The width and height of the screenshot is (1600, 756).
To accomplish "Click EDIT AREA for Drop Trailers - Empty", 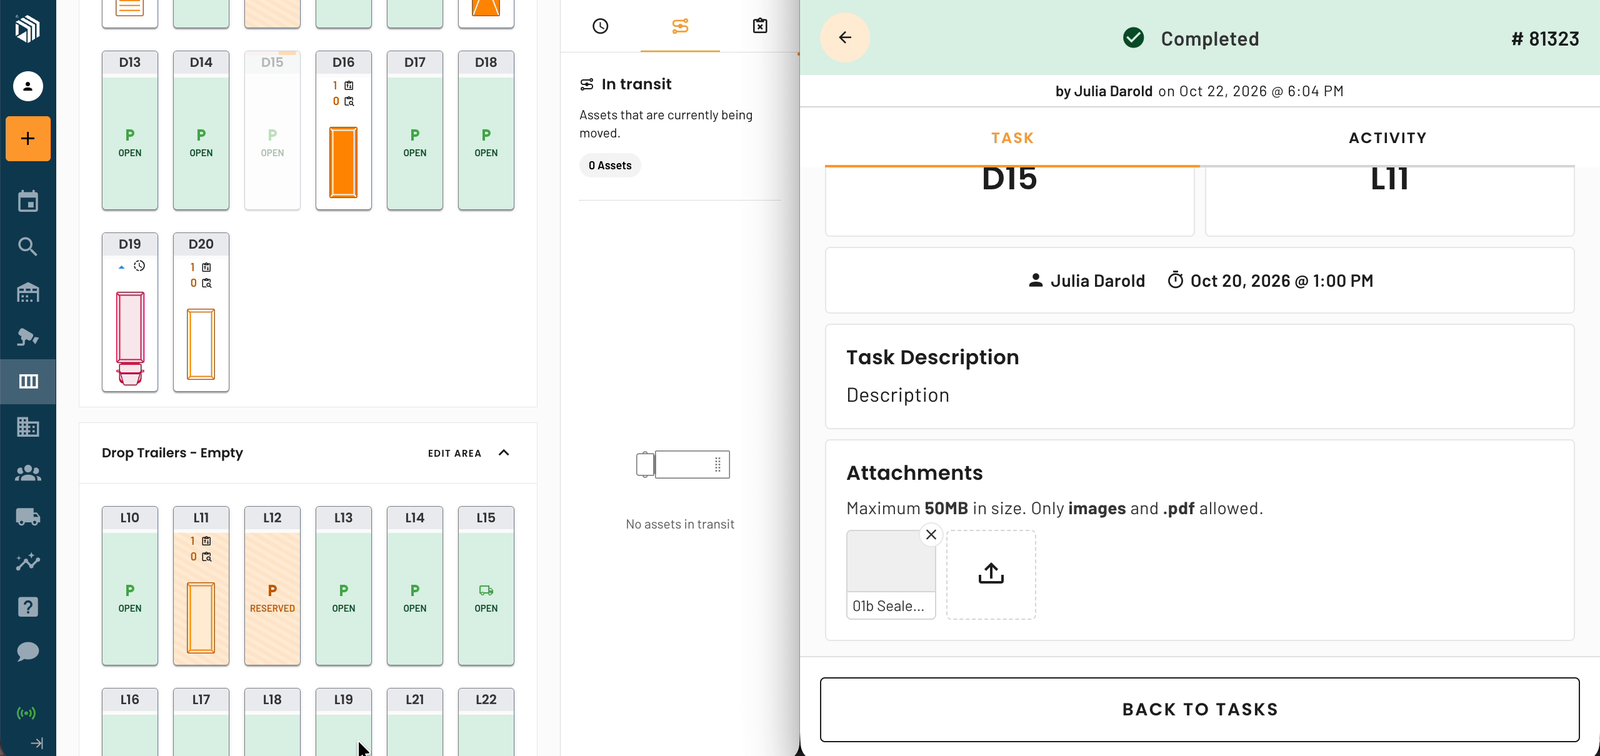I will pos(455,453).
